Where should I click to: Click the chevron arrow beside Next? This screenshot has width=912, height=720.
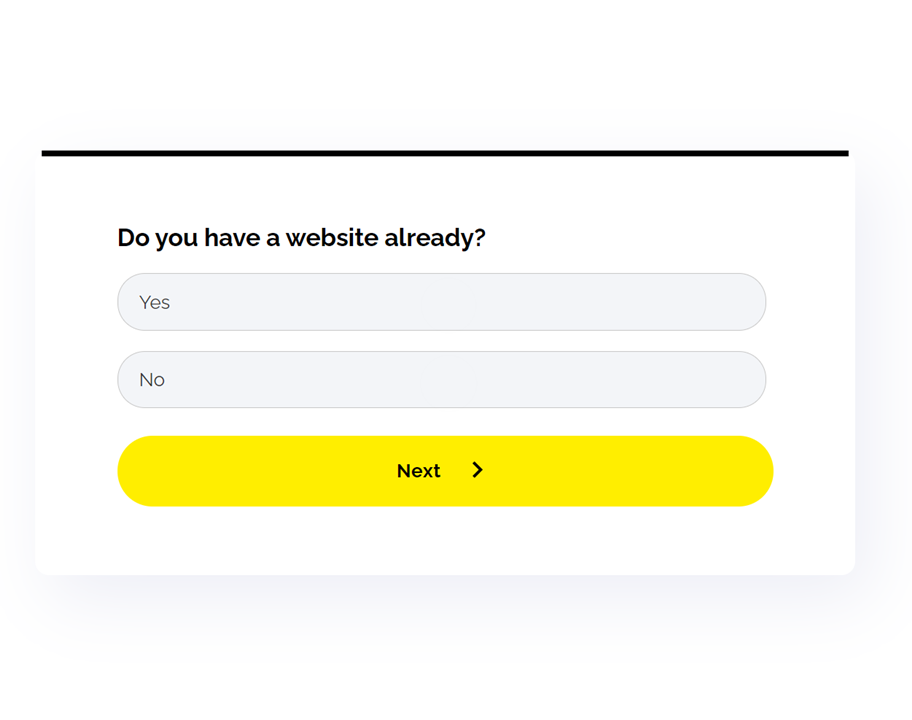(x=477, y=470)
